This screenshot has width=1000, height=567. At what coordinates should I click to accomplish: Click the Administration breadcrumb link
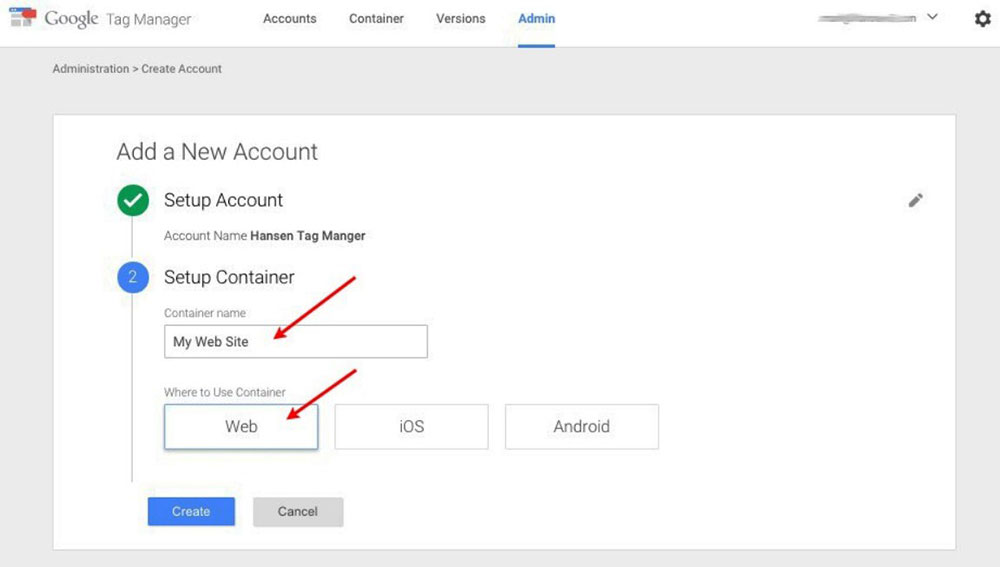click(x=91, y=69)
